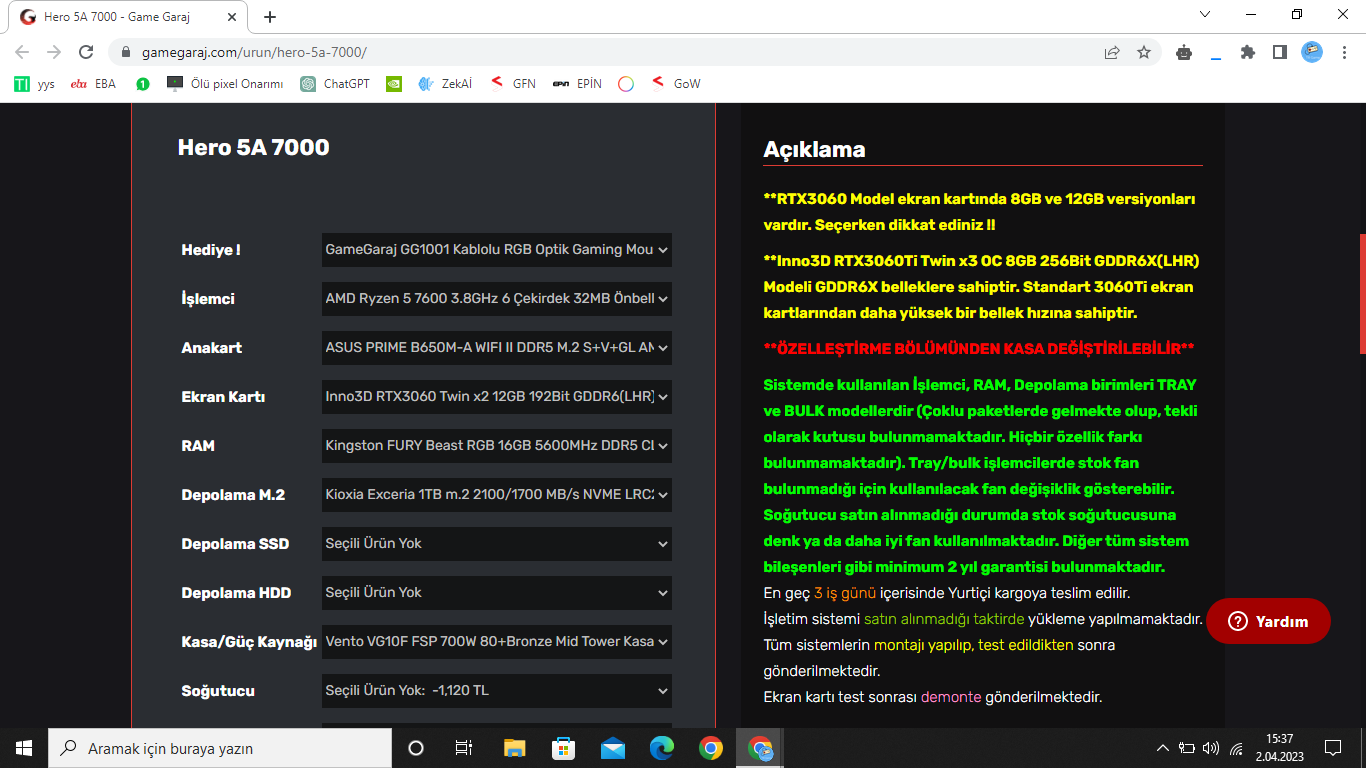Click the "Ekran Kartı" field label

pyautogui.click(x=223, y=397)
